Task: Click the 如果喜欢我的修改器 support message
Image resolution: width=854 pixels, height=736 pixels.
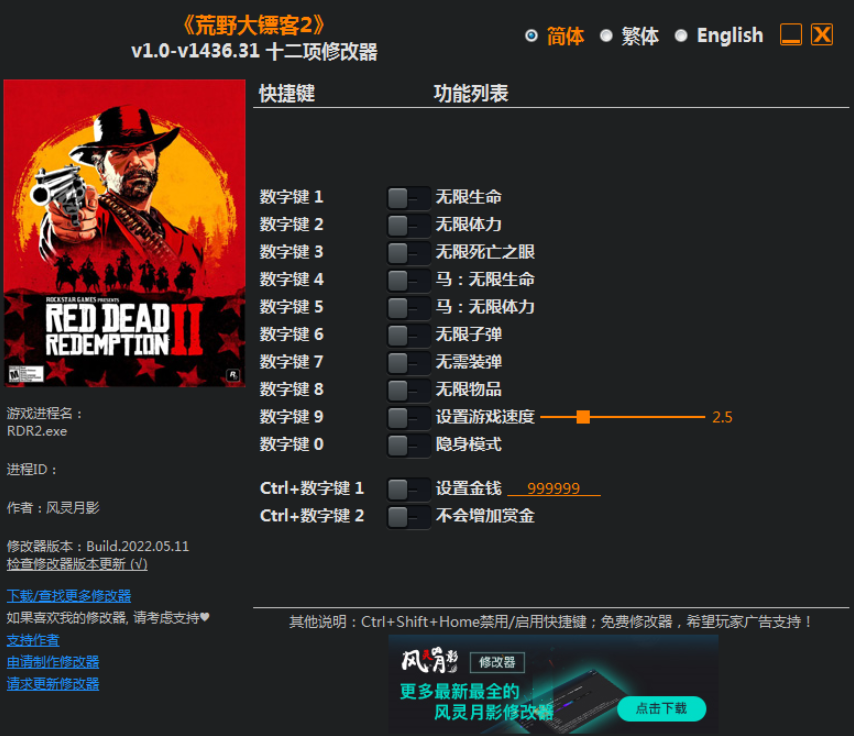Action: point(108,618)
